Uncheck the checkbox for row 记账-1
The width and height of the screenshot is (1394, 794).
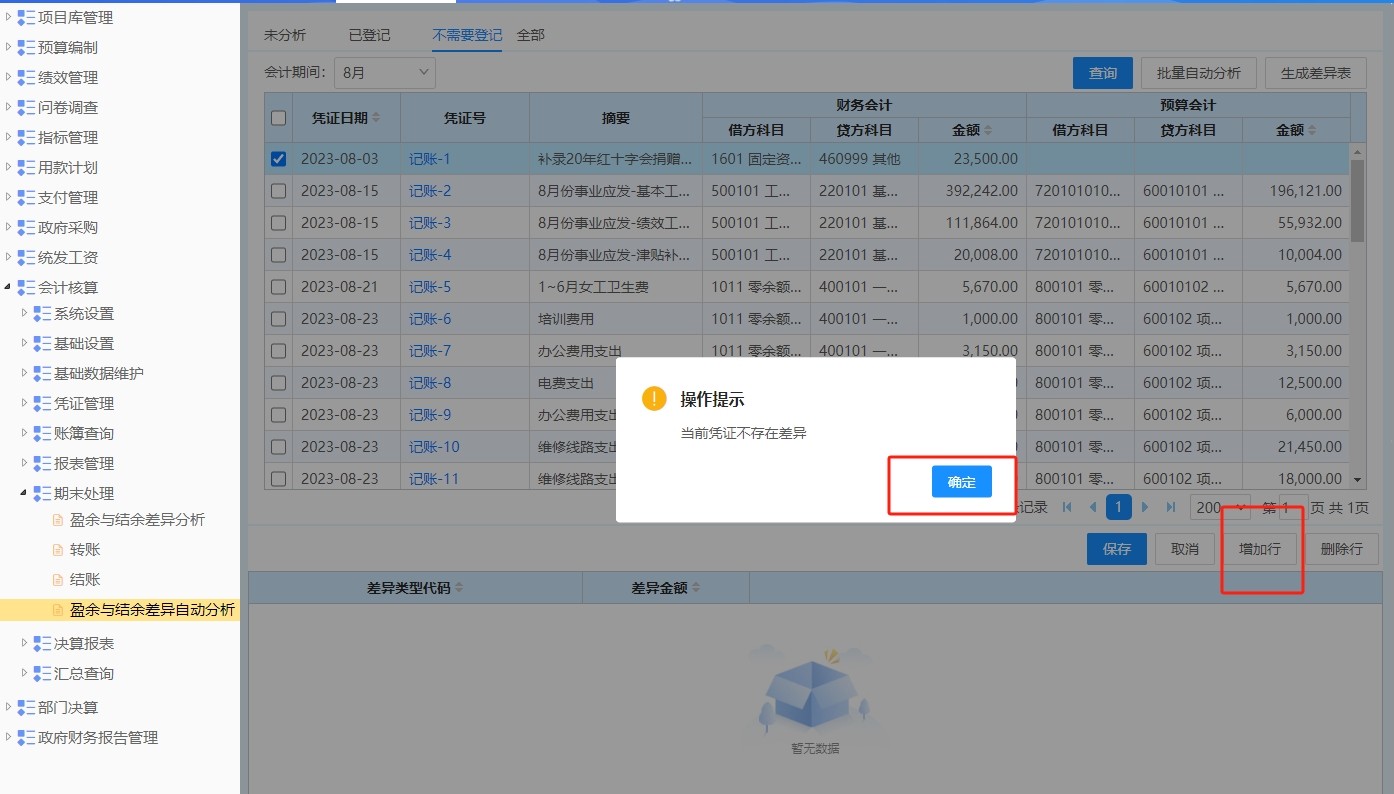tap(279, 159)
